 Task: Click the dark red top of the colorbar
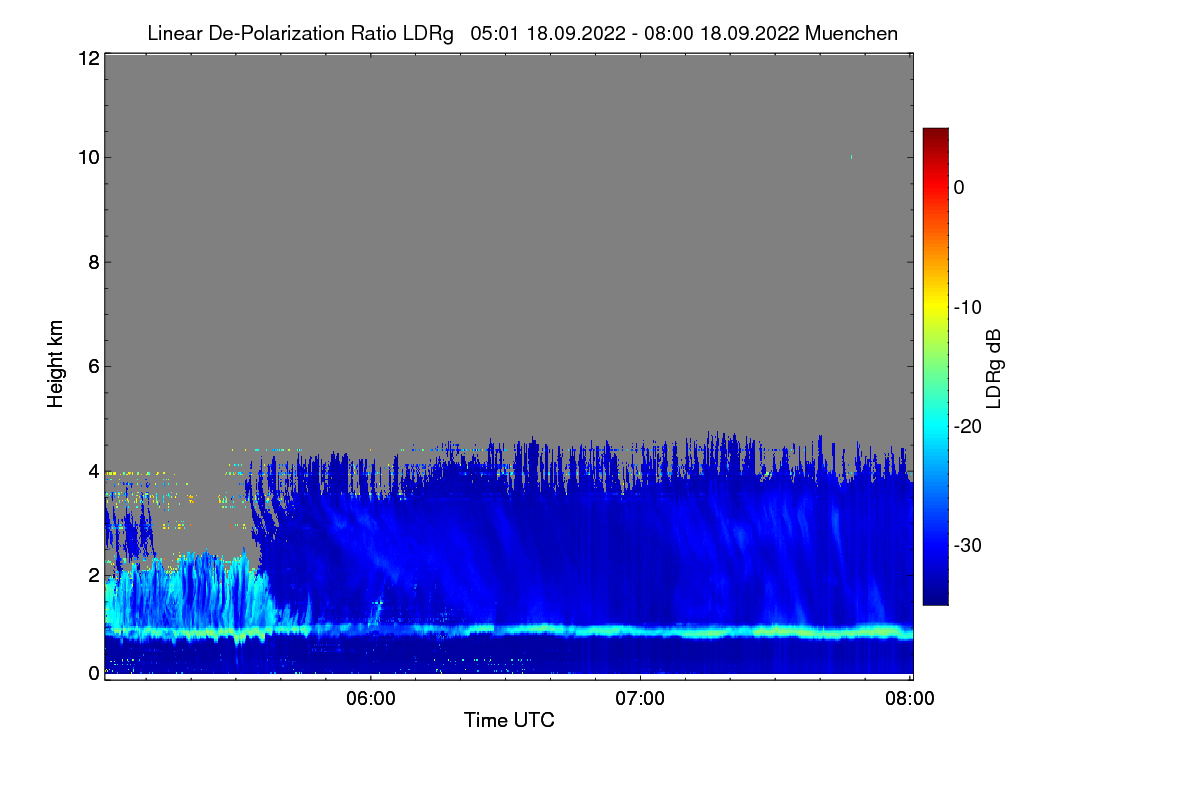(x=935, y=135)
